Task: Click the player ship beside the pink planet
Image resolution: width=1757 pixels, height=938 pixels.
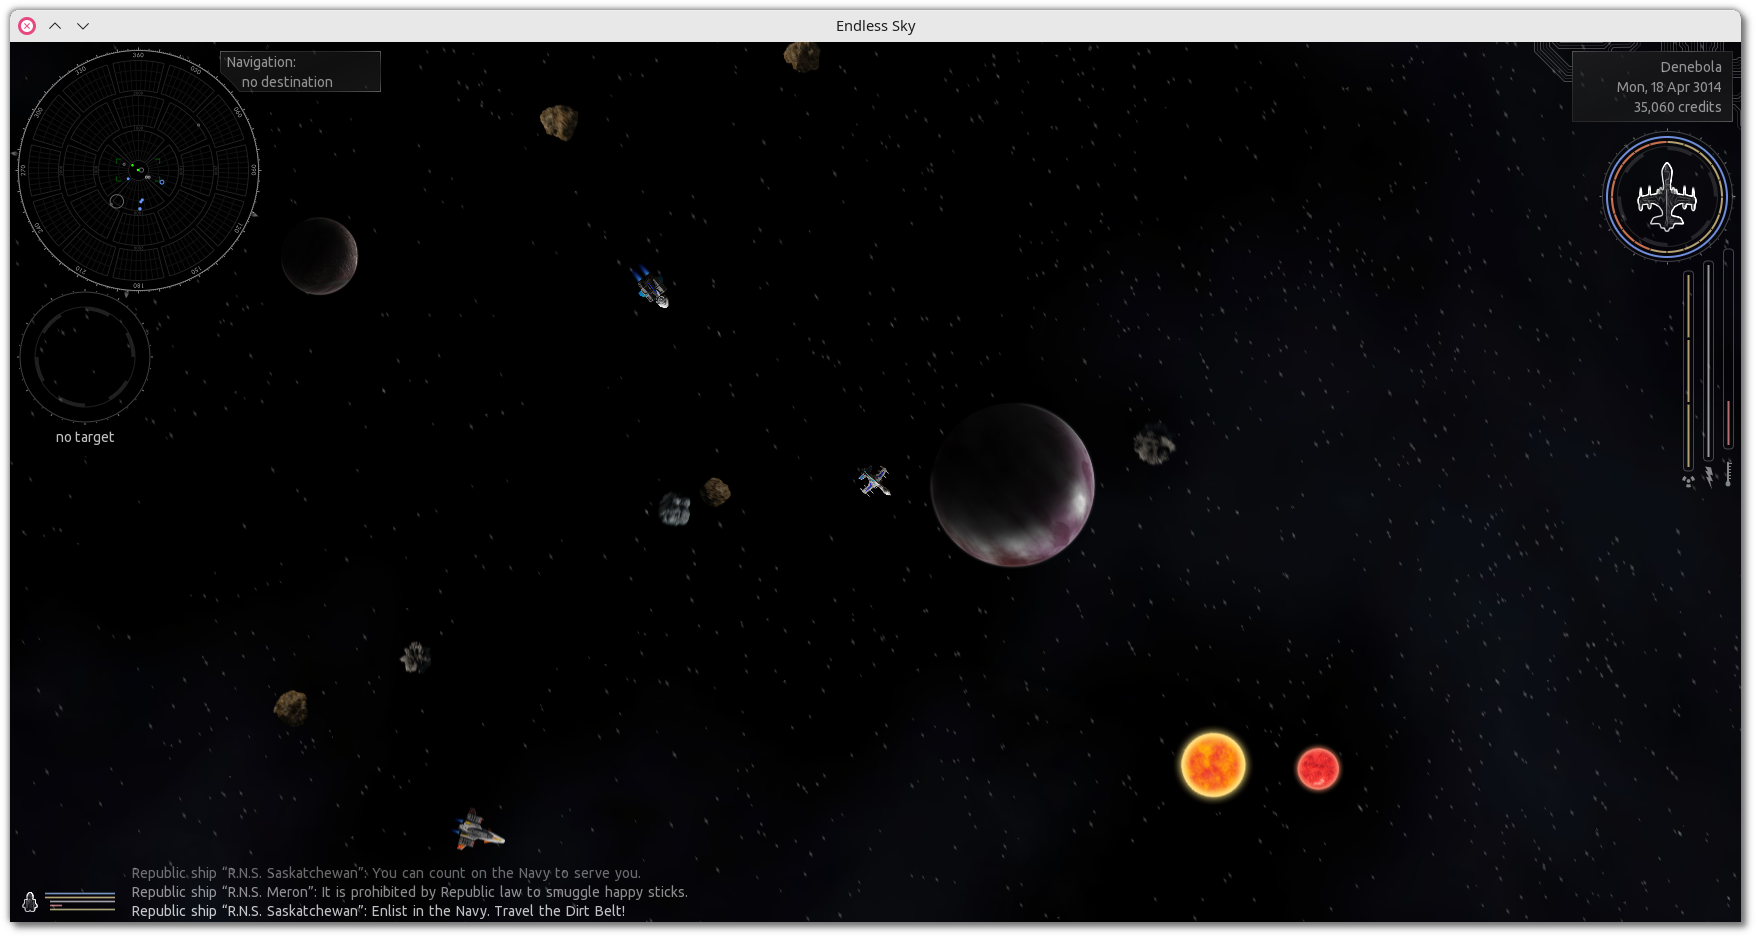Action: [873, 481]
